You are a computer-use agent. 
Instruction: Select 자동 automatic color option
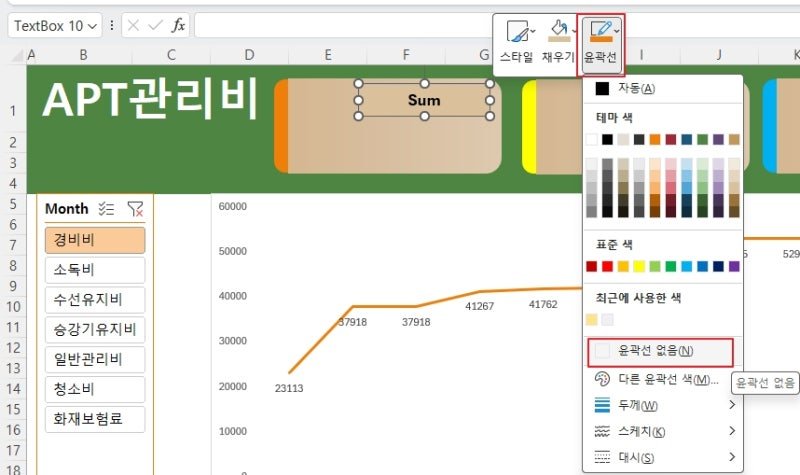pos(662,88)
